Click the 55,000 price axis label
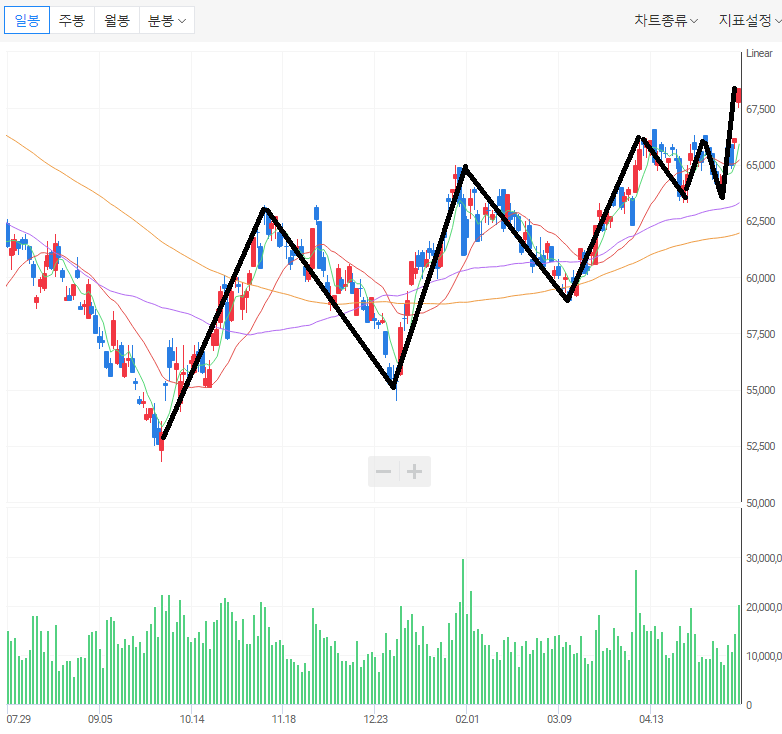Image resolution: width=782 pixels, height=734 pixels. pyautogui.click(x=761, y=390)
